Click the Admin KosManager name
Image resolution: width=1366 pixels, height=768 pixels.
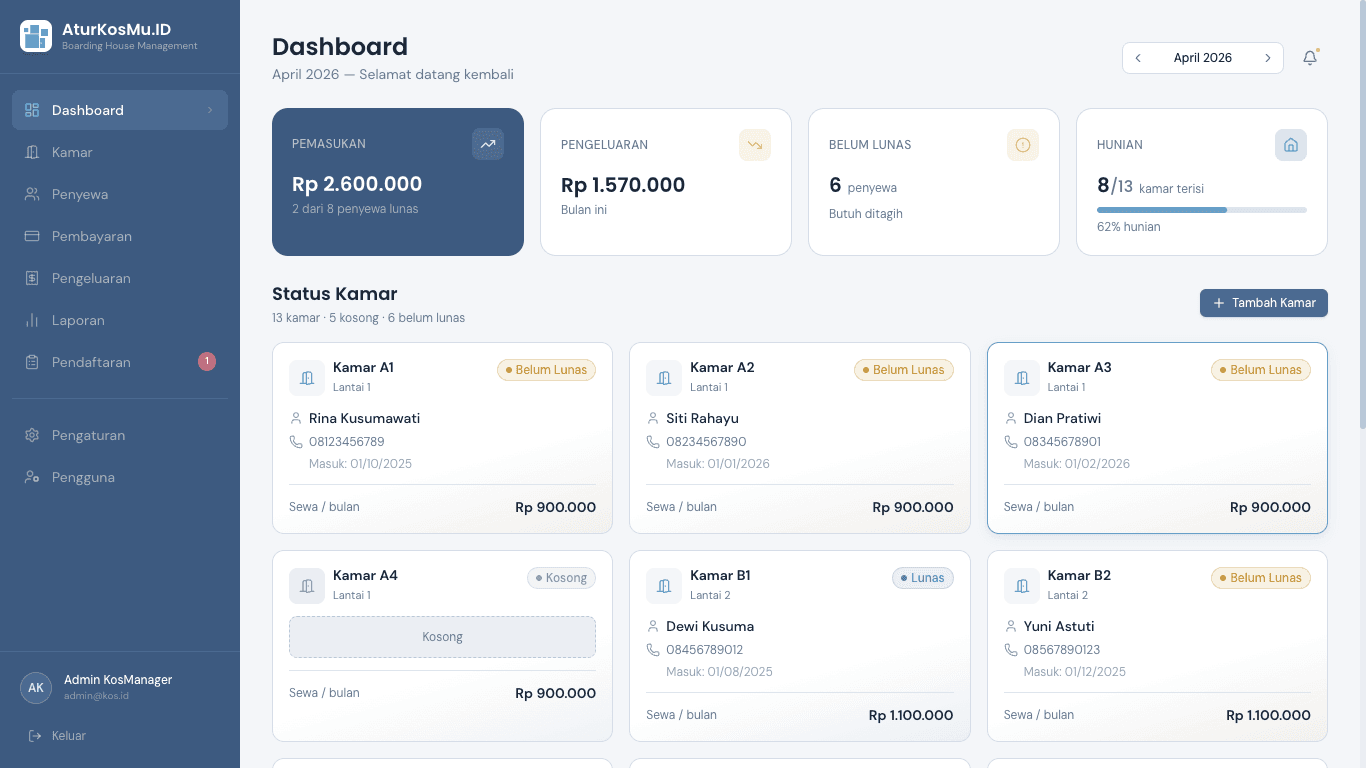point(118,680)
